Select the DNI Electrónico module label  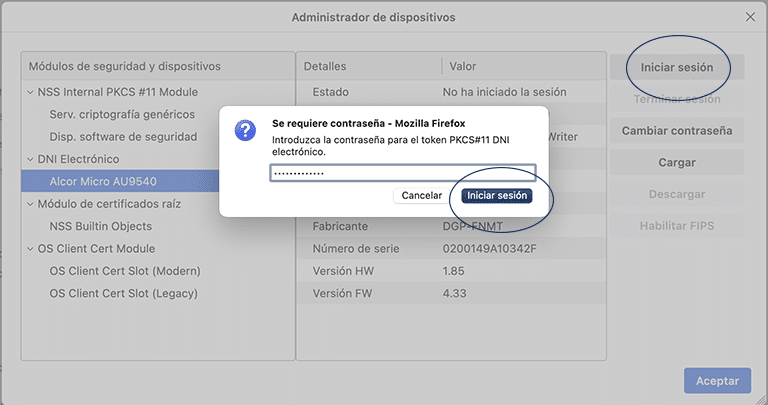78,159
